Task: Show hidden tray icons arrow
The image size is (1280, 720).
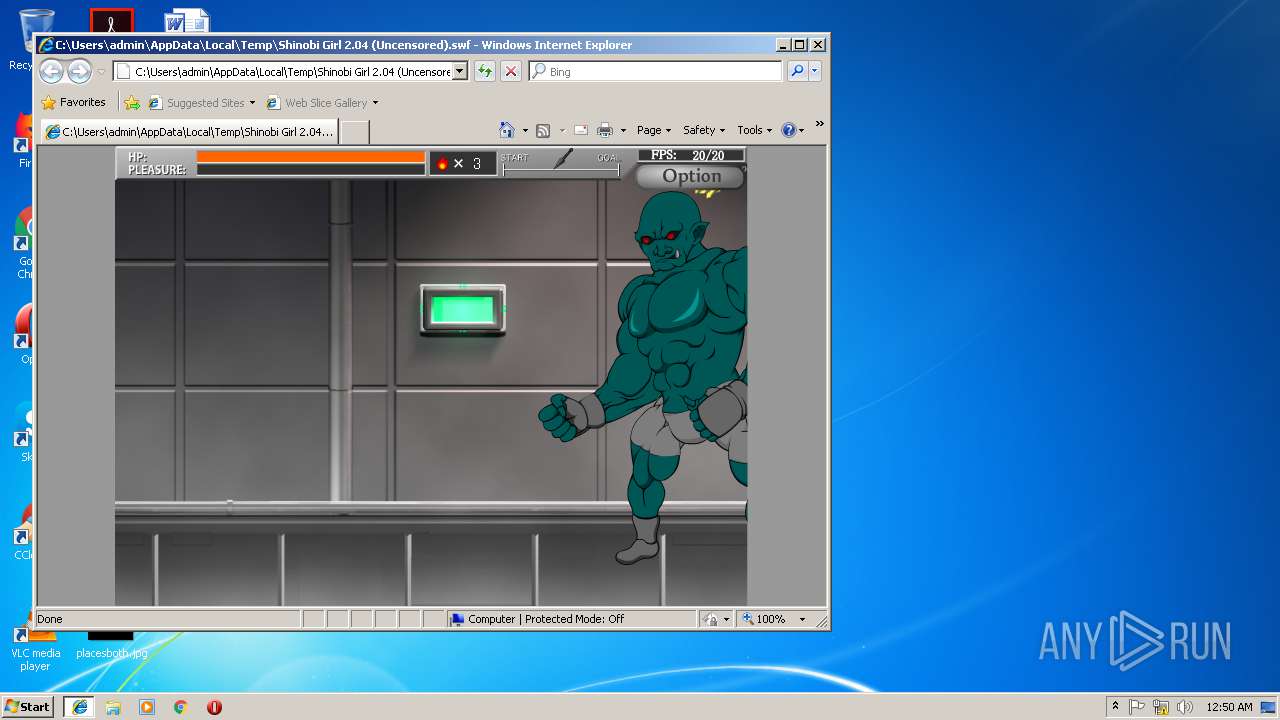Action: pyautogui.click(x=1115, y=706)
